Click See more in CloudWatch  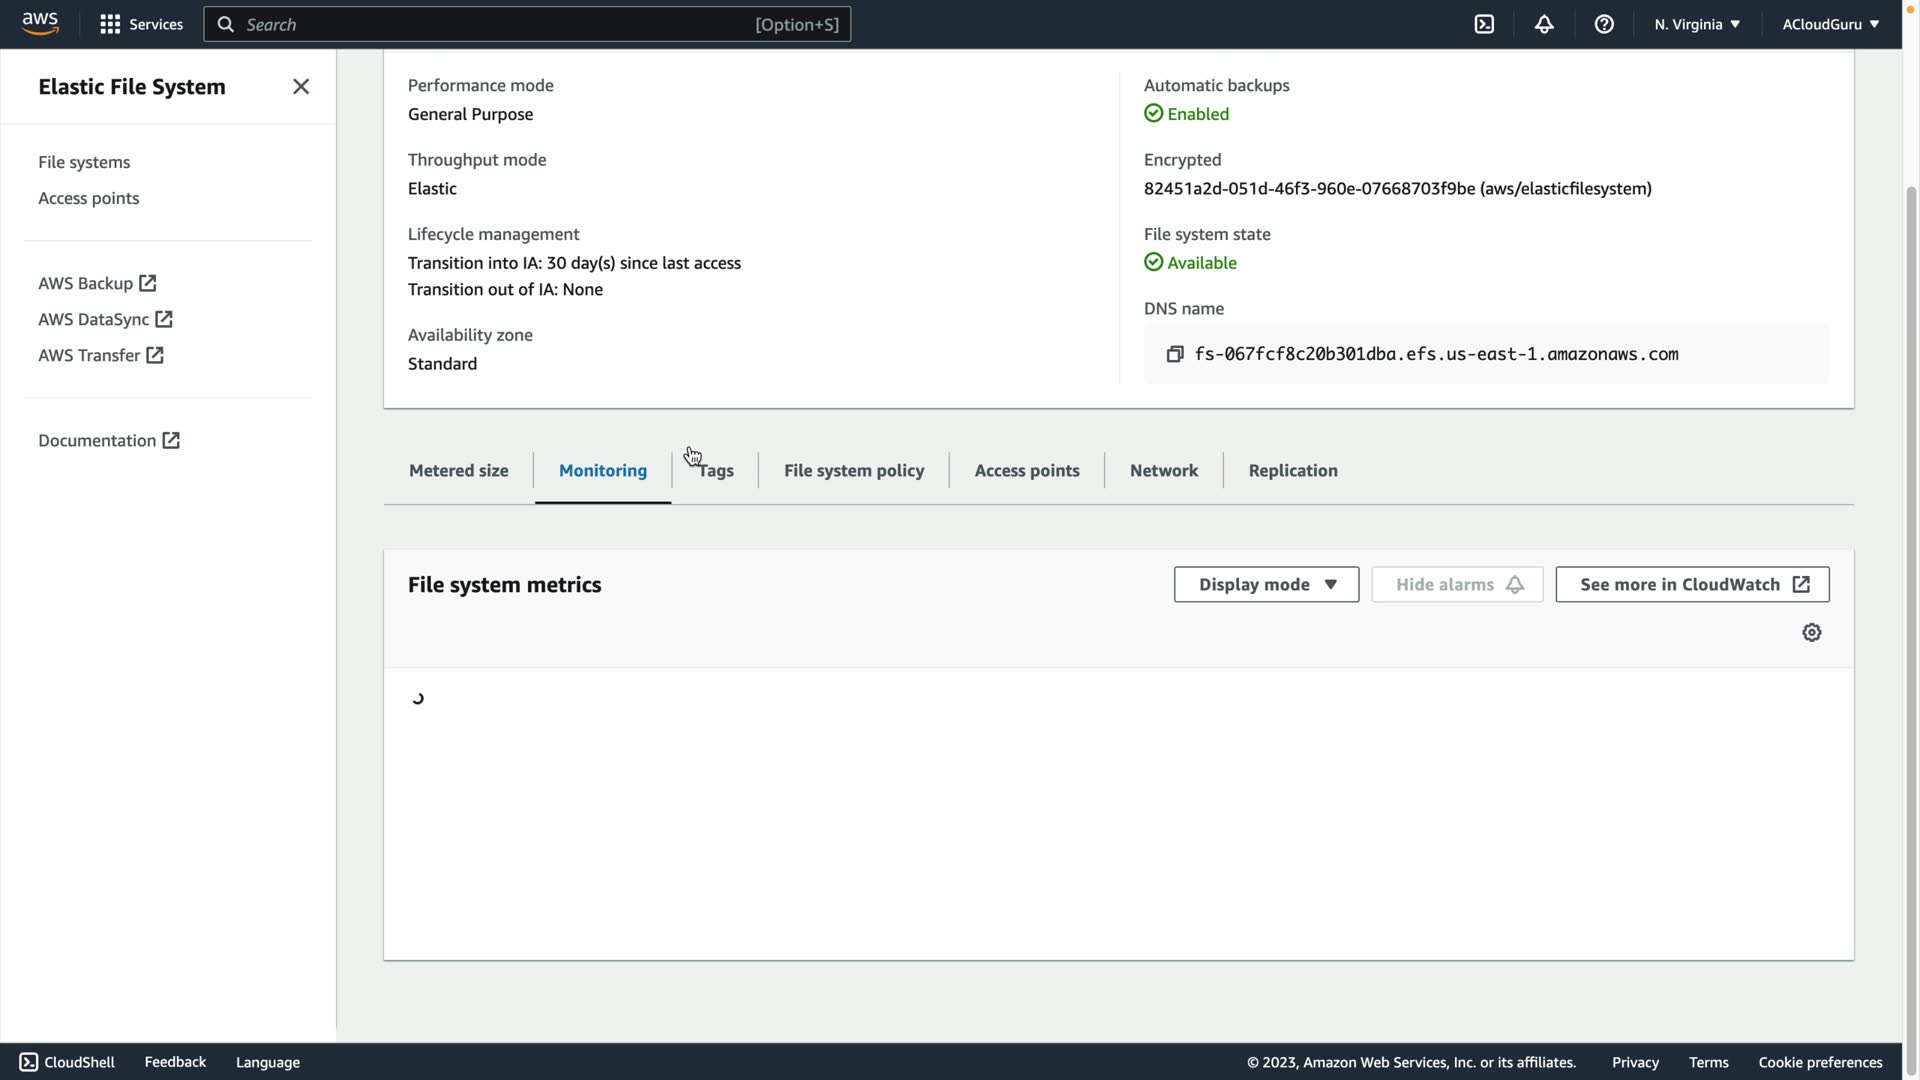(x=1692, y=584)
